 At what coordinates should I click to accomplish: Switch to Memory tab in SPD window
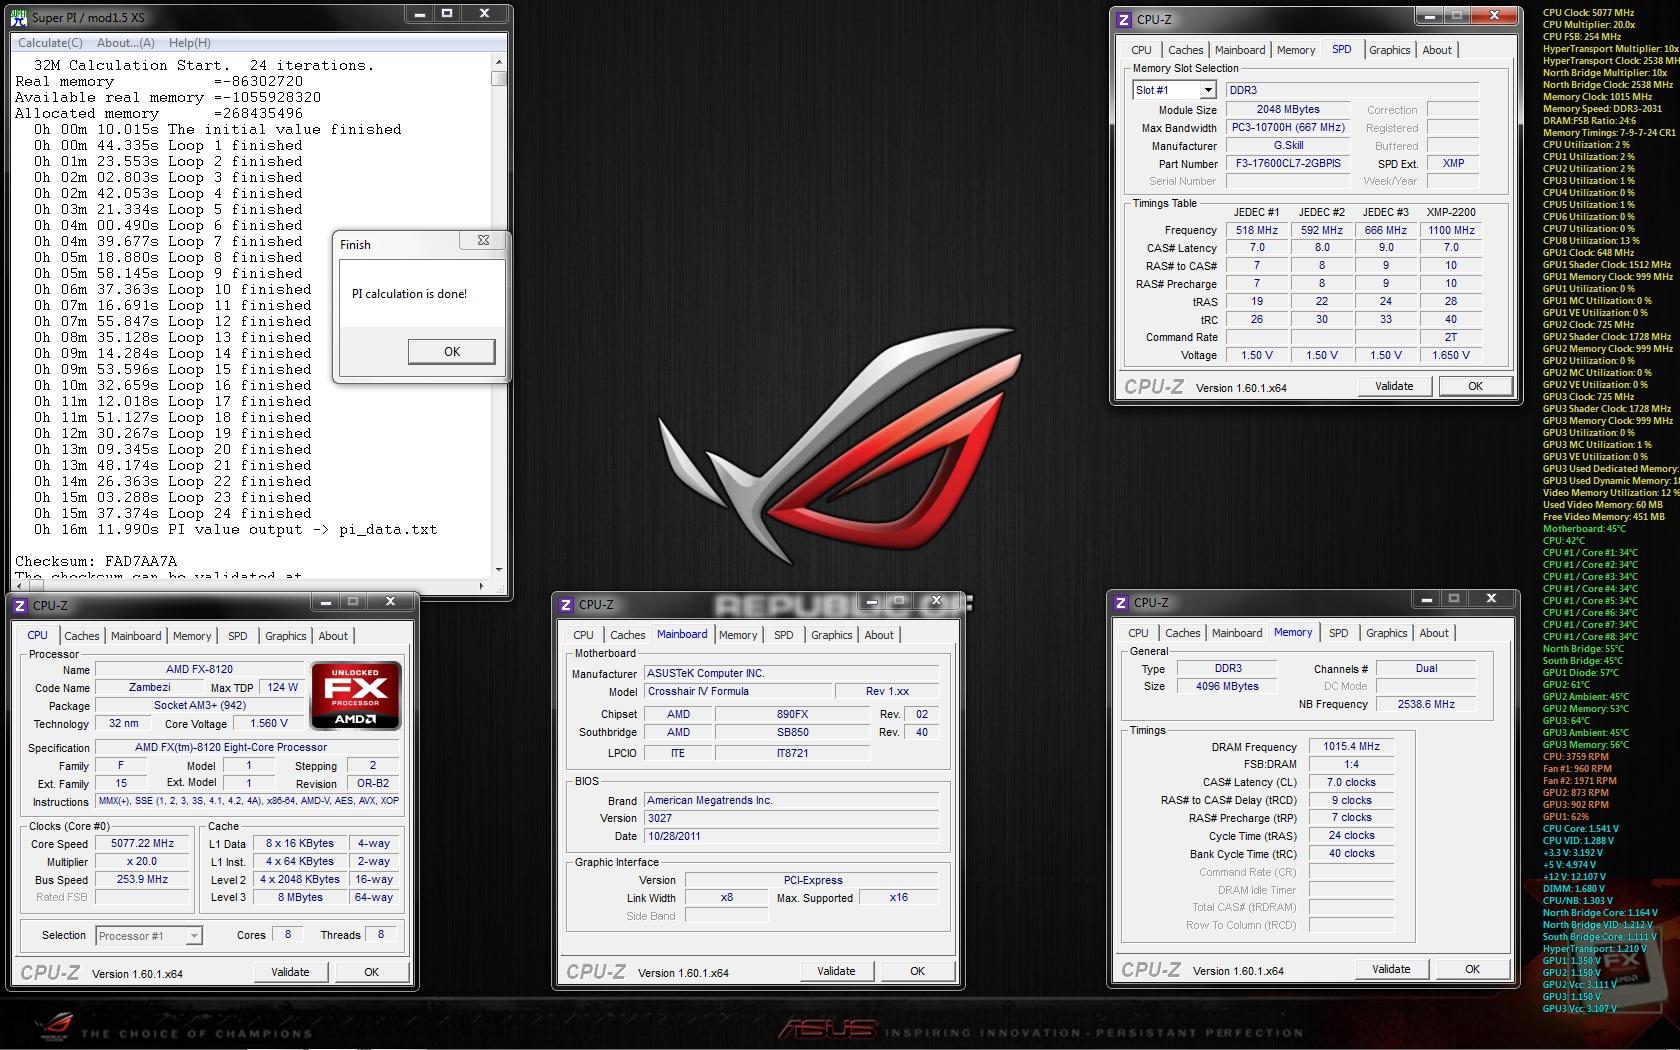click(x=1296, y=50)
